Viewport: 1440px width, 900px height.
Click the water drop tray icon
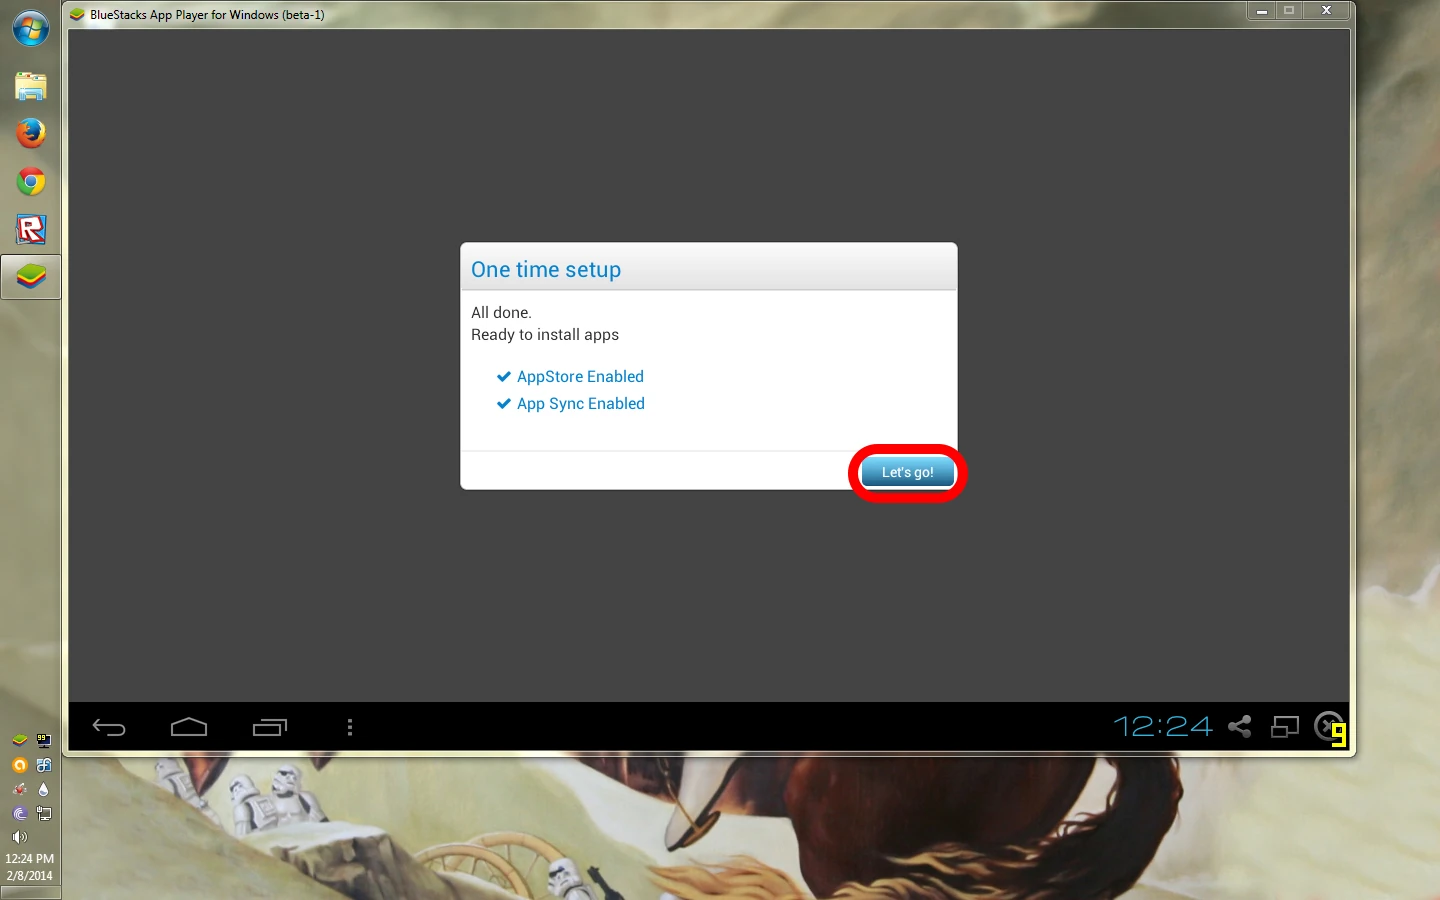tap(44, 789)
